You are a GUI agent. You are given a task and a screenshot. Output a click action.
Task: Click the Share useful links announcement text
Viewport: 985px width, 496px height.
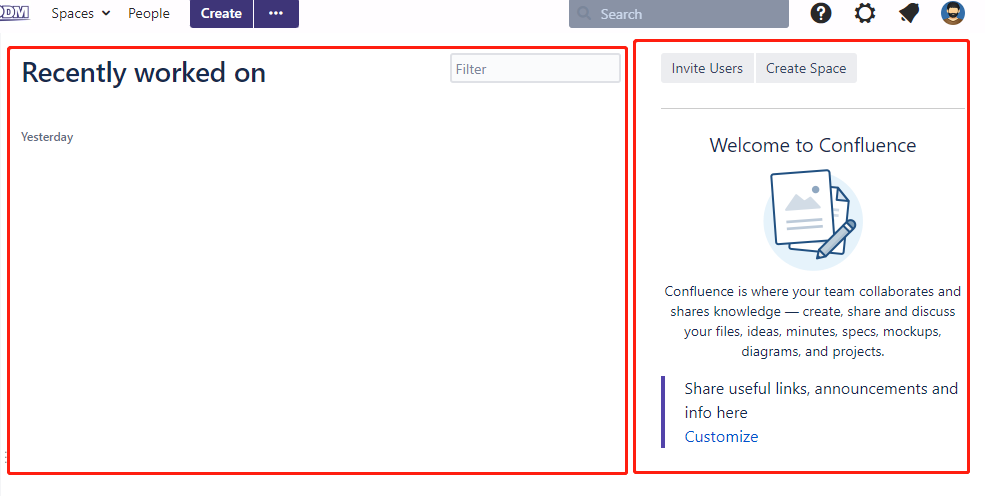pyautogui.click(x=821, y=401)
